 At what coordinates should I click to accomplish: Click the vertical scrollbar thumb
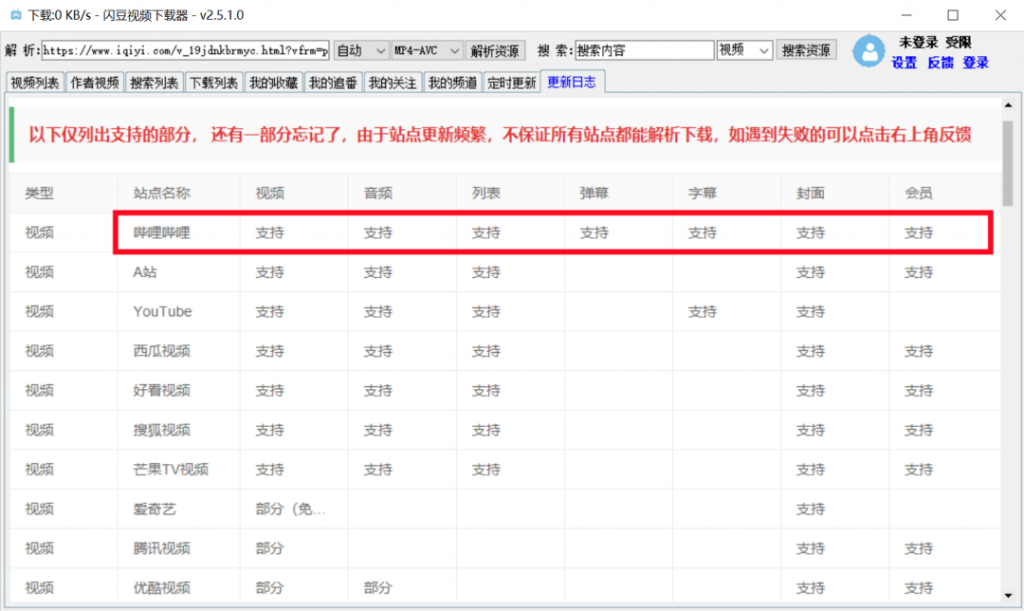[x=1008, y=163]
